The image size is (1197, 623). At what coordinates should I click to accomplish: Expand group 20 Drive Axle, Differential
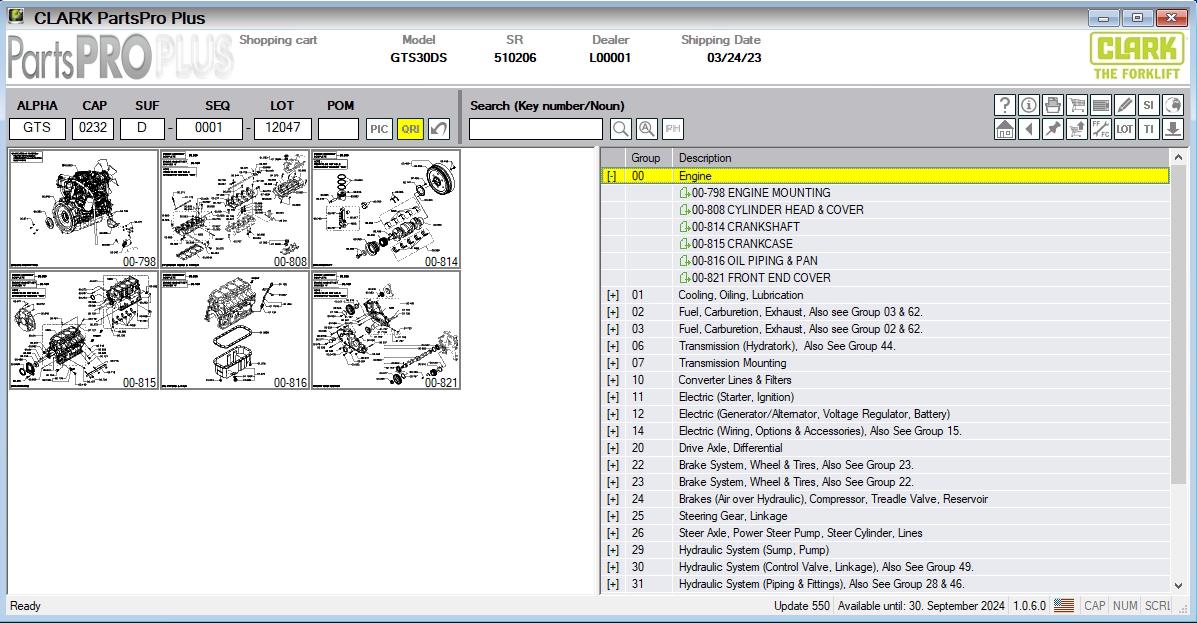pos(612,448)
